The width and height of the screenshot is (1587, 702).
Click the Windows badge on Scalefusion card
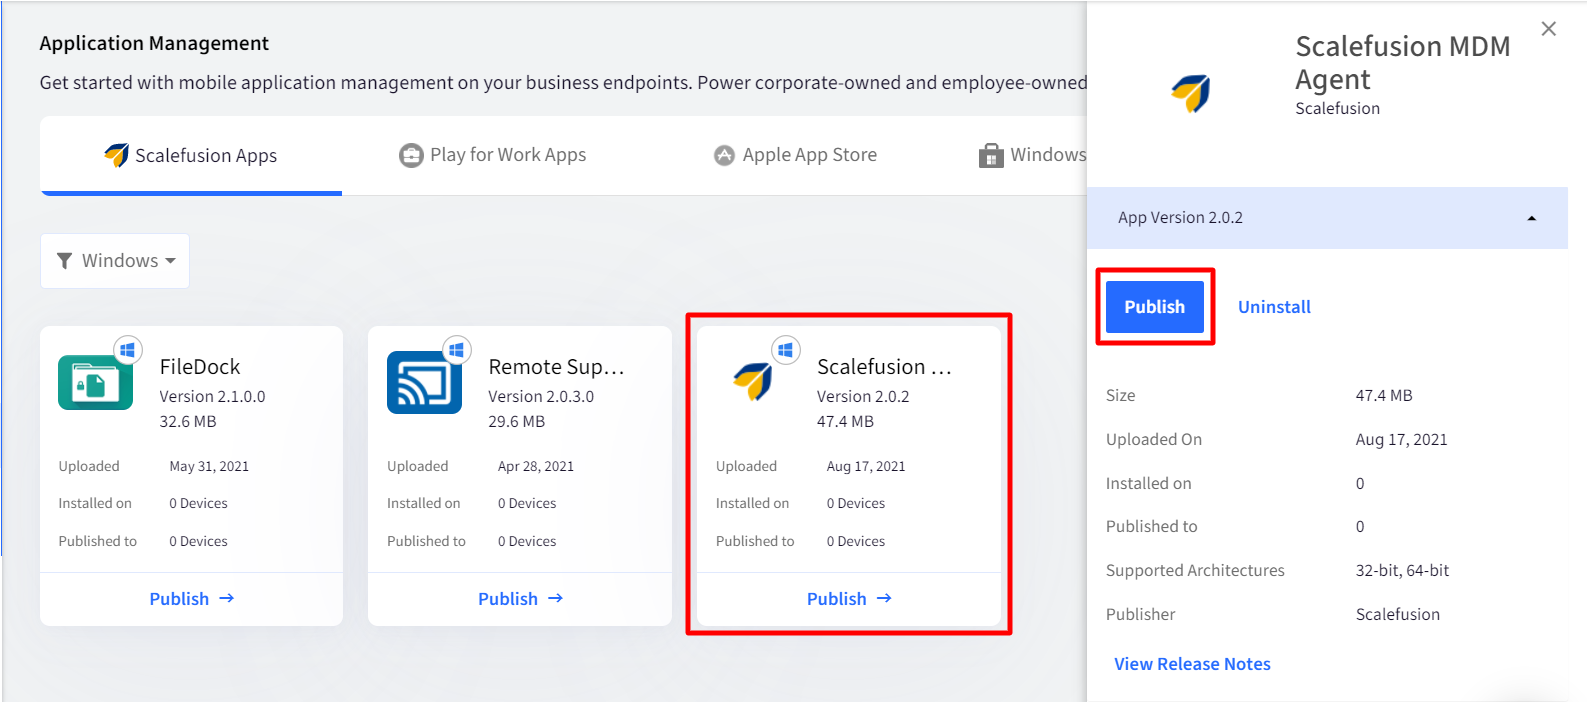coord(785,350)
